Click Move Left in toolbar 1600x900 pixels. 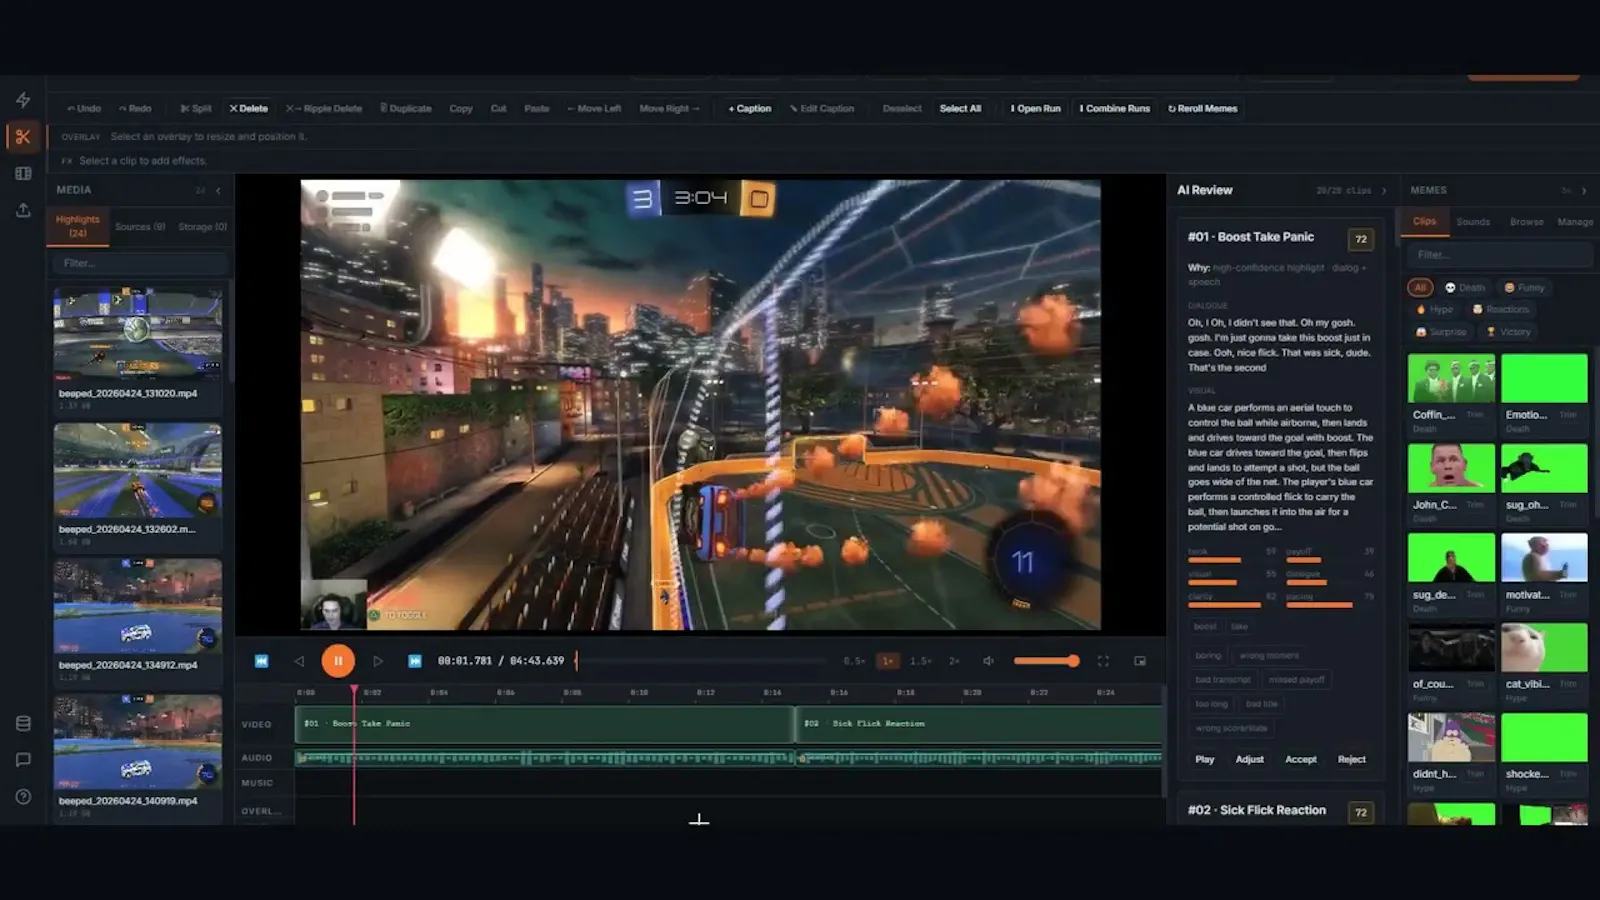pyautogui.click(x=594, y=108)
